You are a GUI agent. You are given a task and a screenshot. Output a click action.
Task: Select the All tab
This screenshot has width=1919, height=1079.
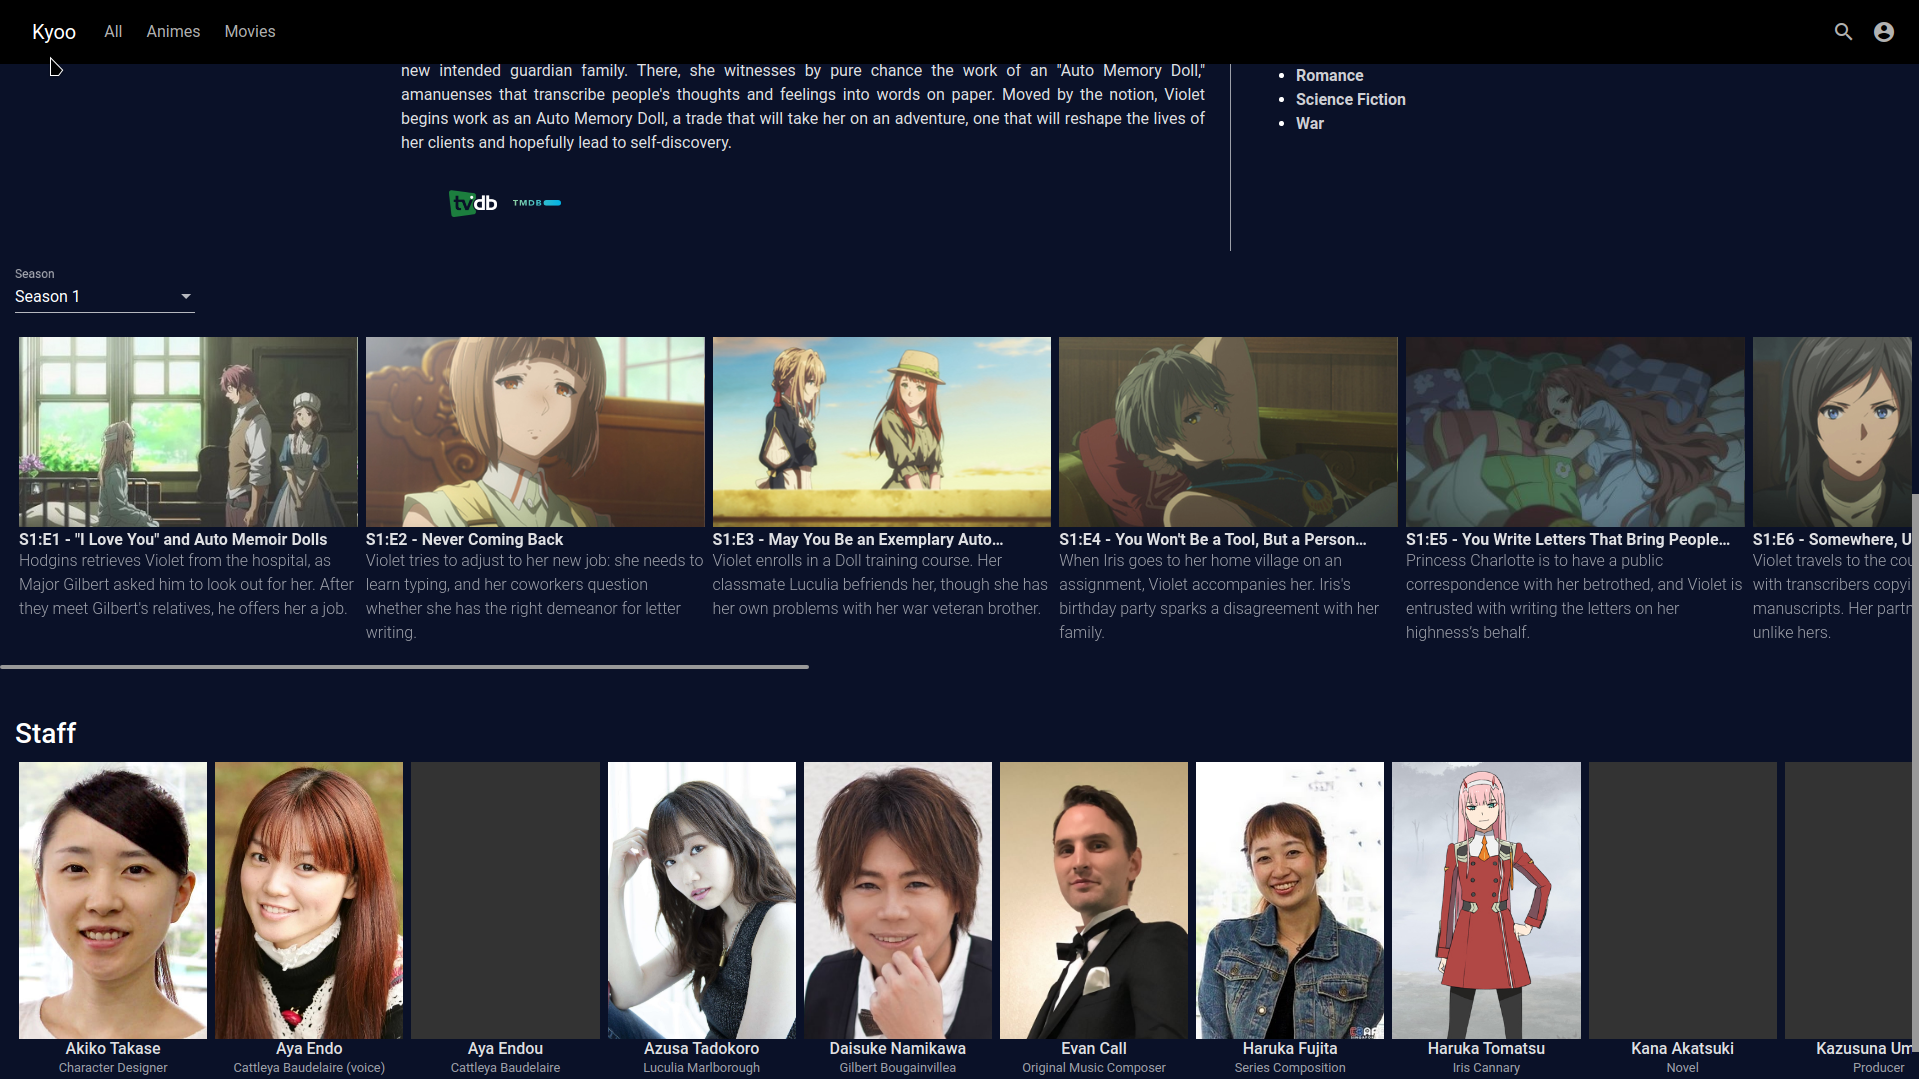tap(112, 31)
